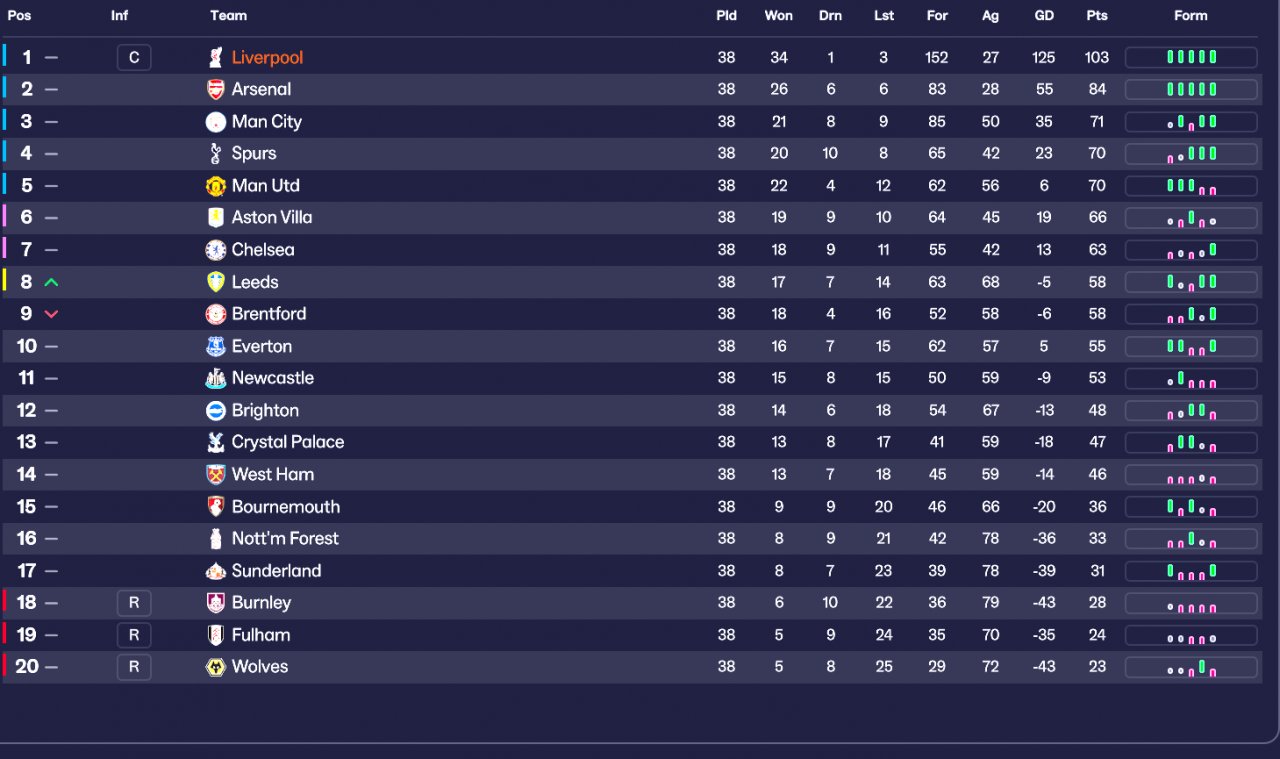Click the champions 'C' badge beside Liverpool
Viewport: 1280px width, 759px height.
[134, 58]
